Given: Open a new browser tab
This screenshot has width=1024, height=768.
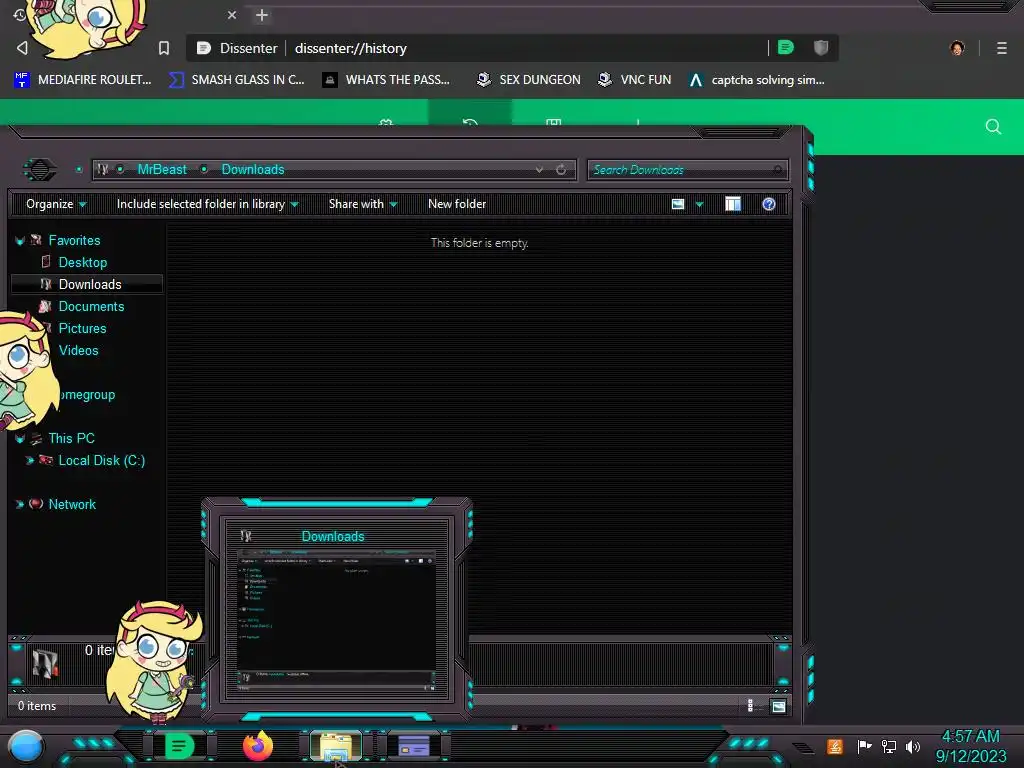Looking at the screenshot, I should click(261, 15).
